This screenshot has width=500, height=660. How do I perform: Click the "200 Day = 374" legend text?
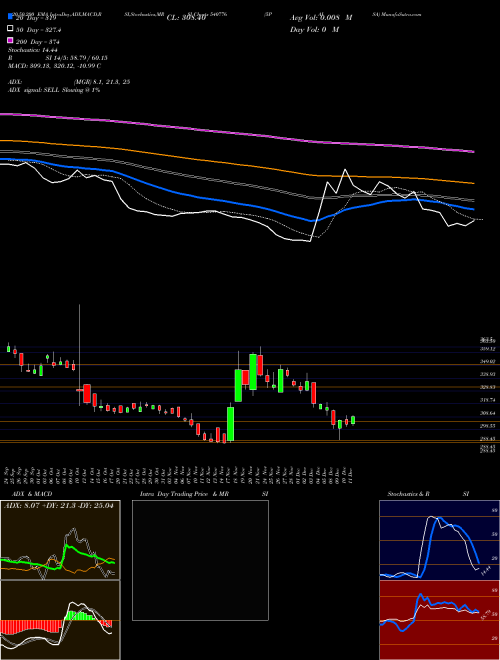point(37,42)
